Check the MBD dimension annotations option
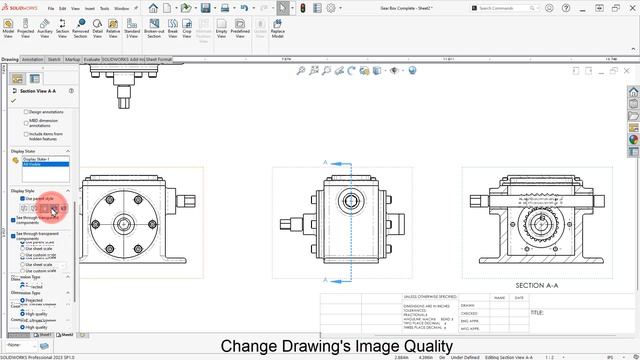Viewport: 640px width, 360px height. coord(26,123)
